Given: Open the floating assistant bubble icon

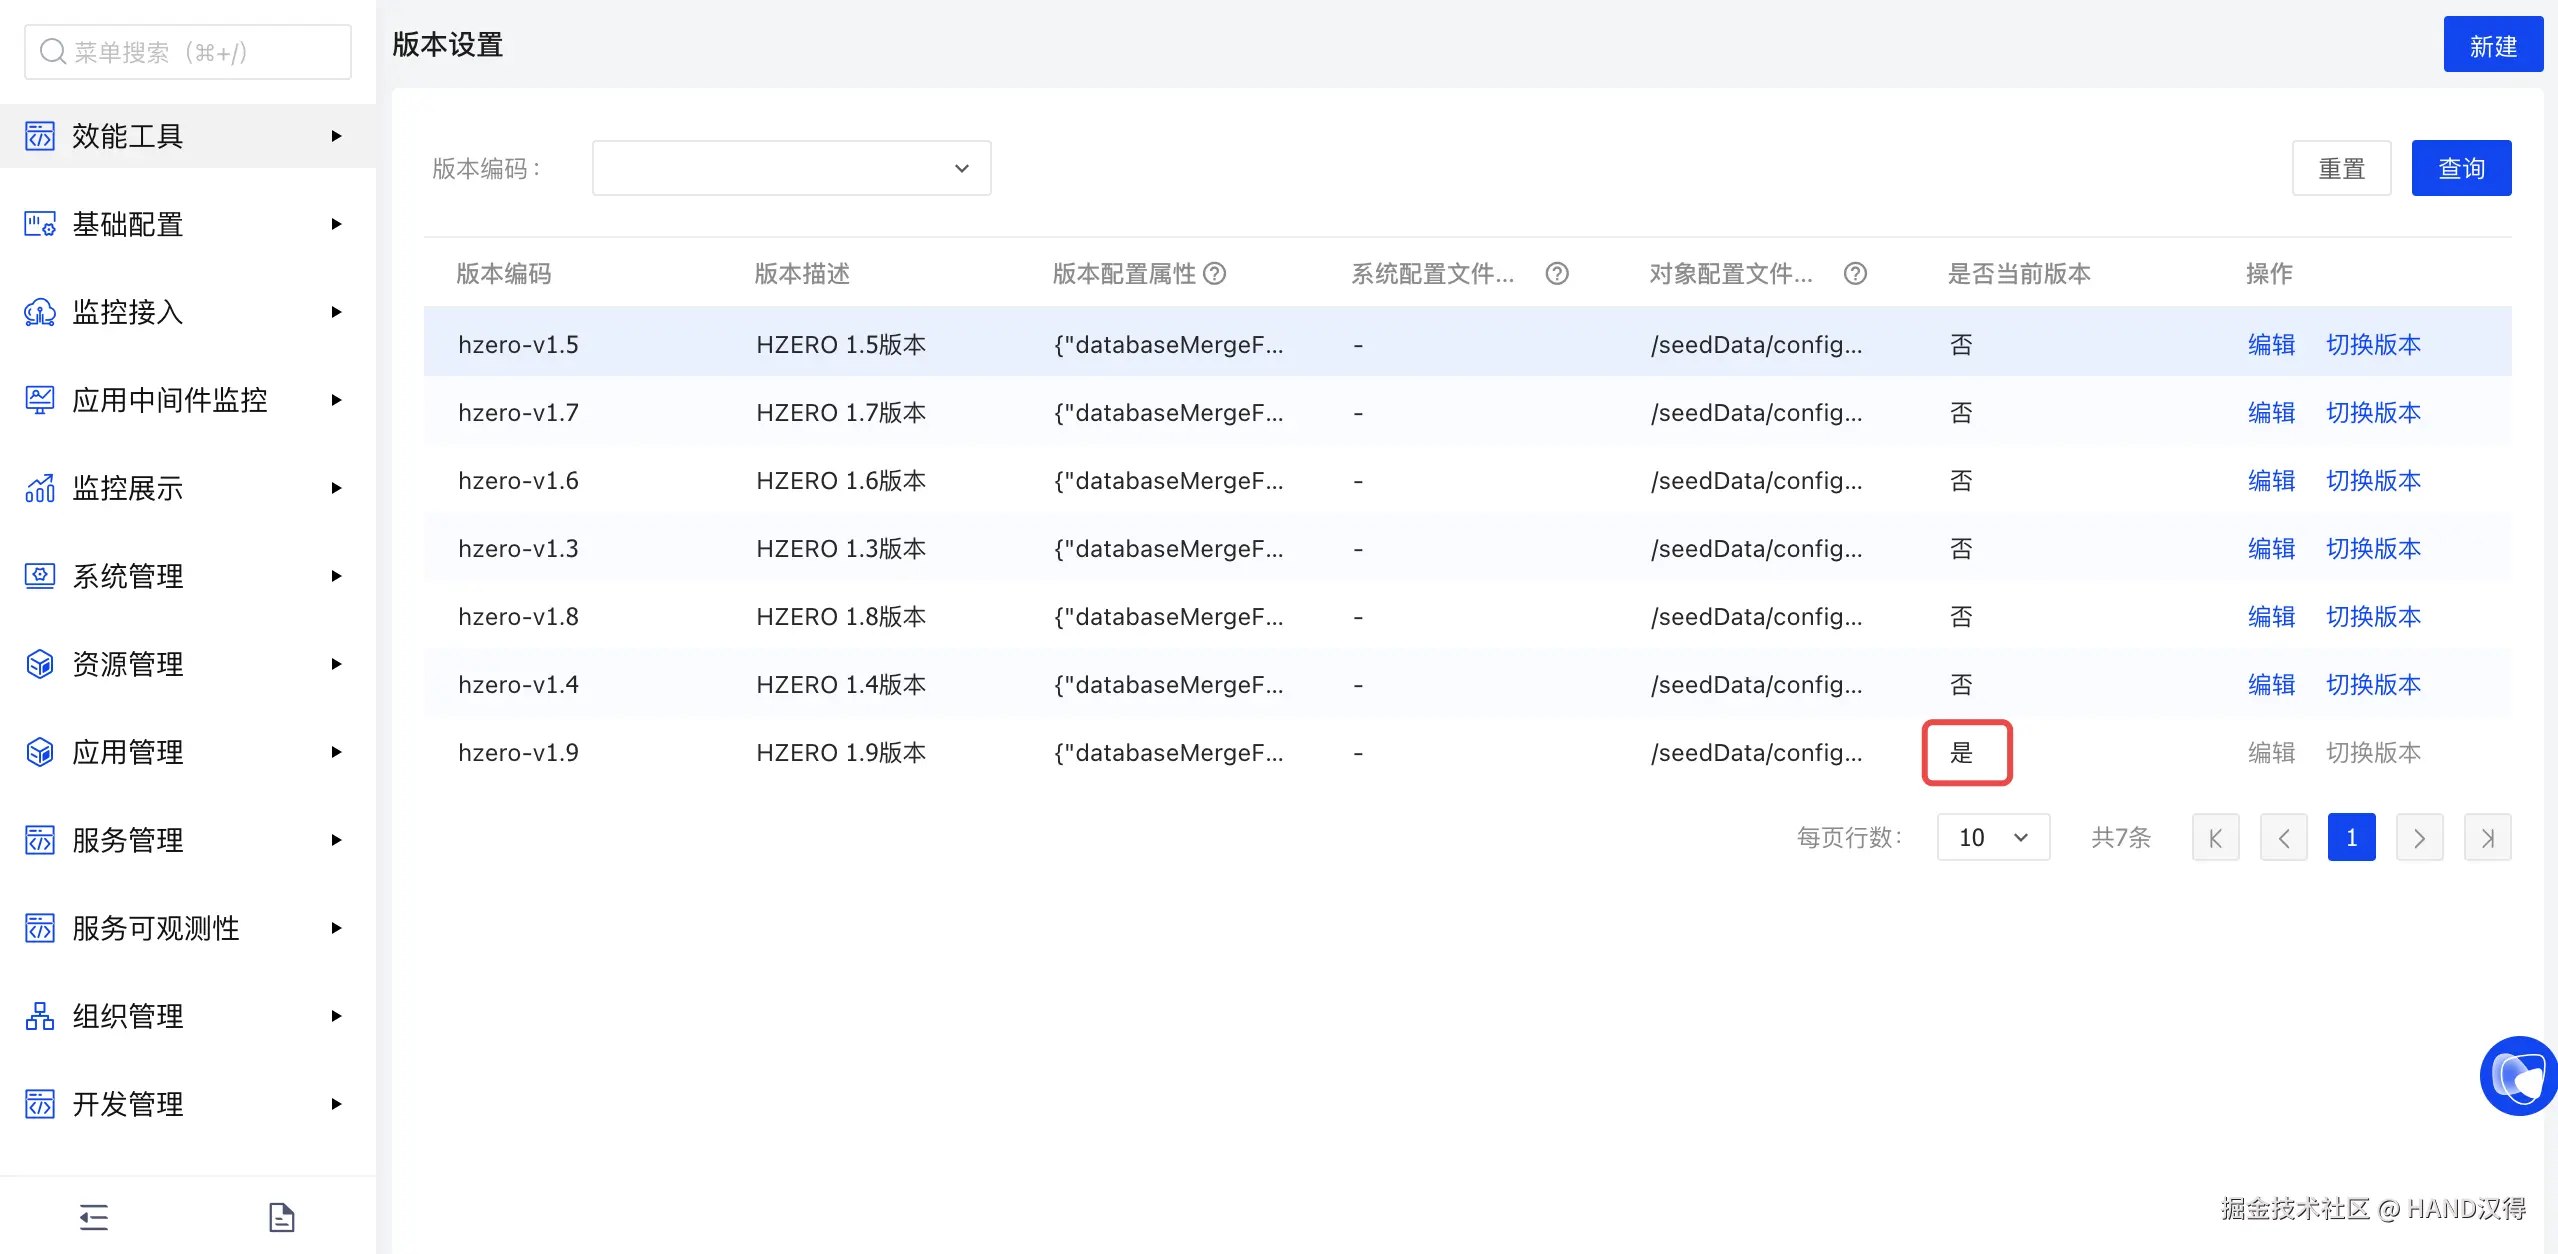Looking at the screenshot, I should click(2518, 1077).
